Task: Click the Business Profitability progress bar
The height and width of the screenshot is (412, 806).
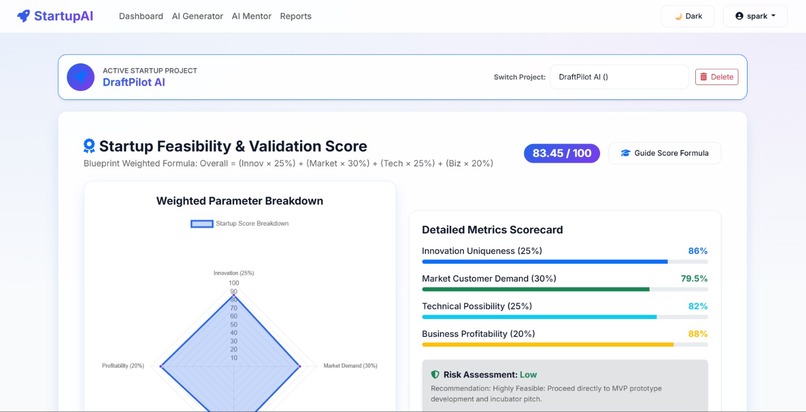Action: pos(564,345)
